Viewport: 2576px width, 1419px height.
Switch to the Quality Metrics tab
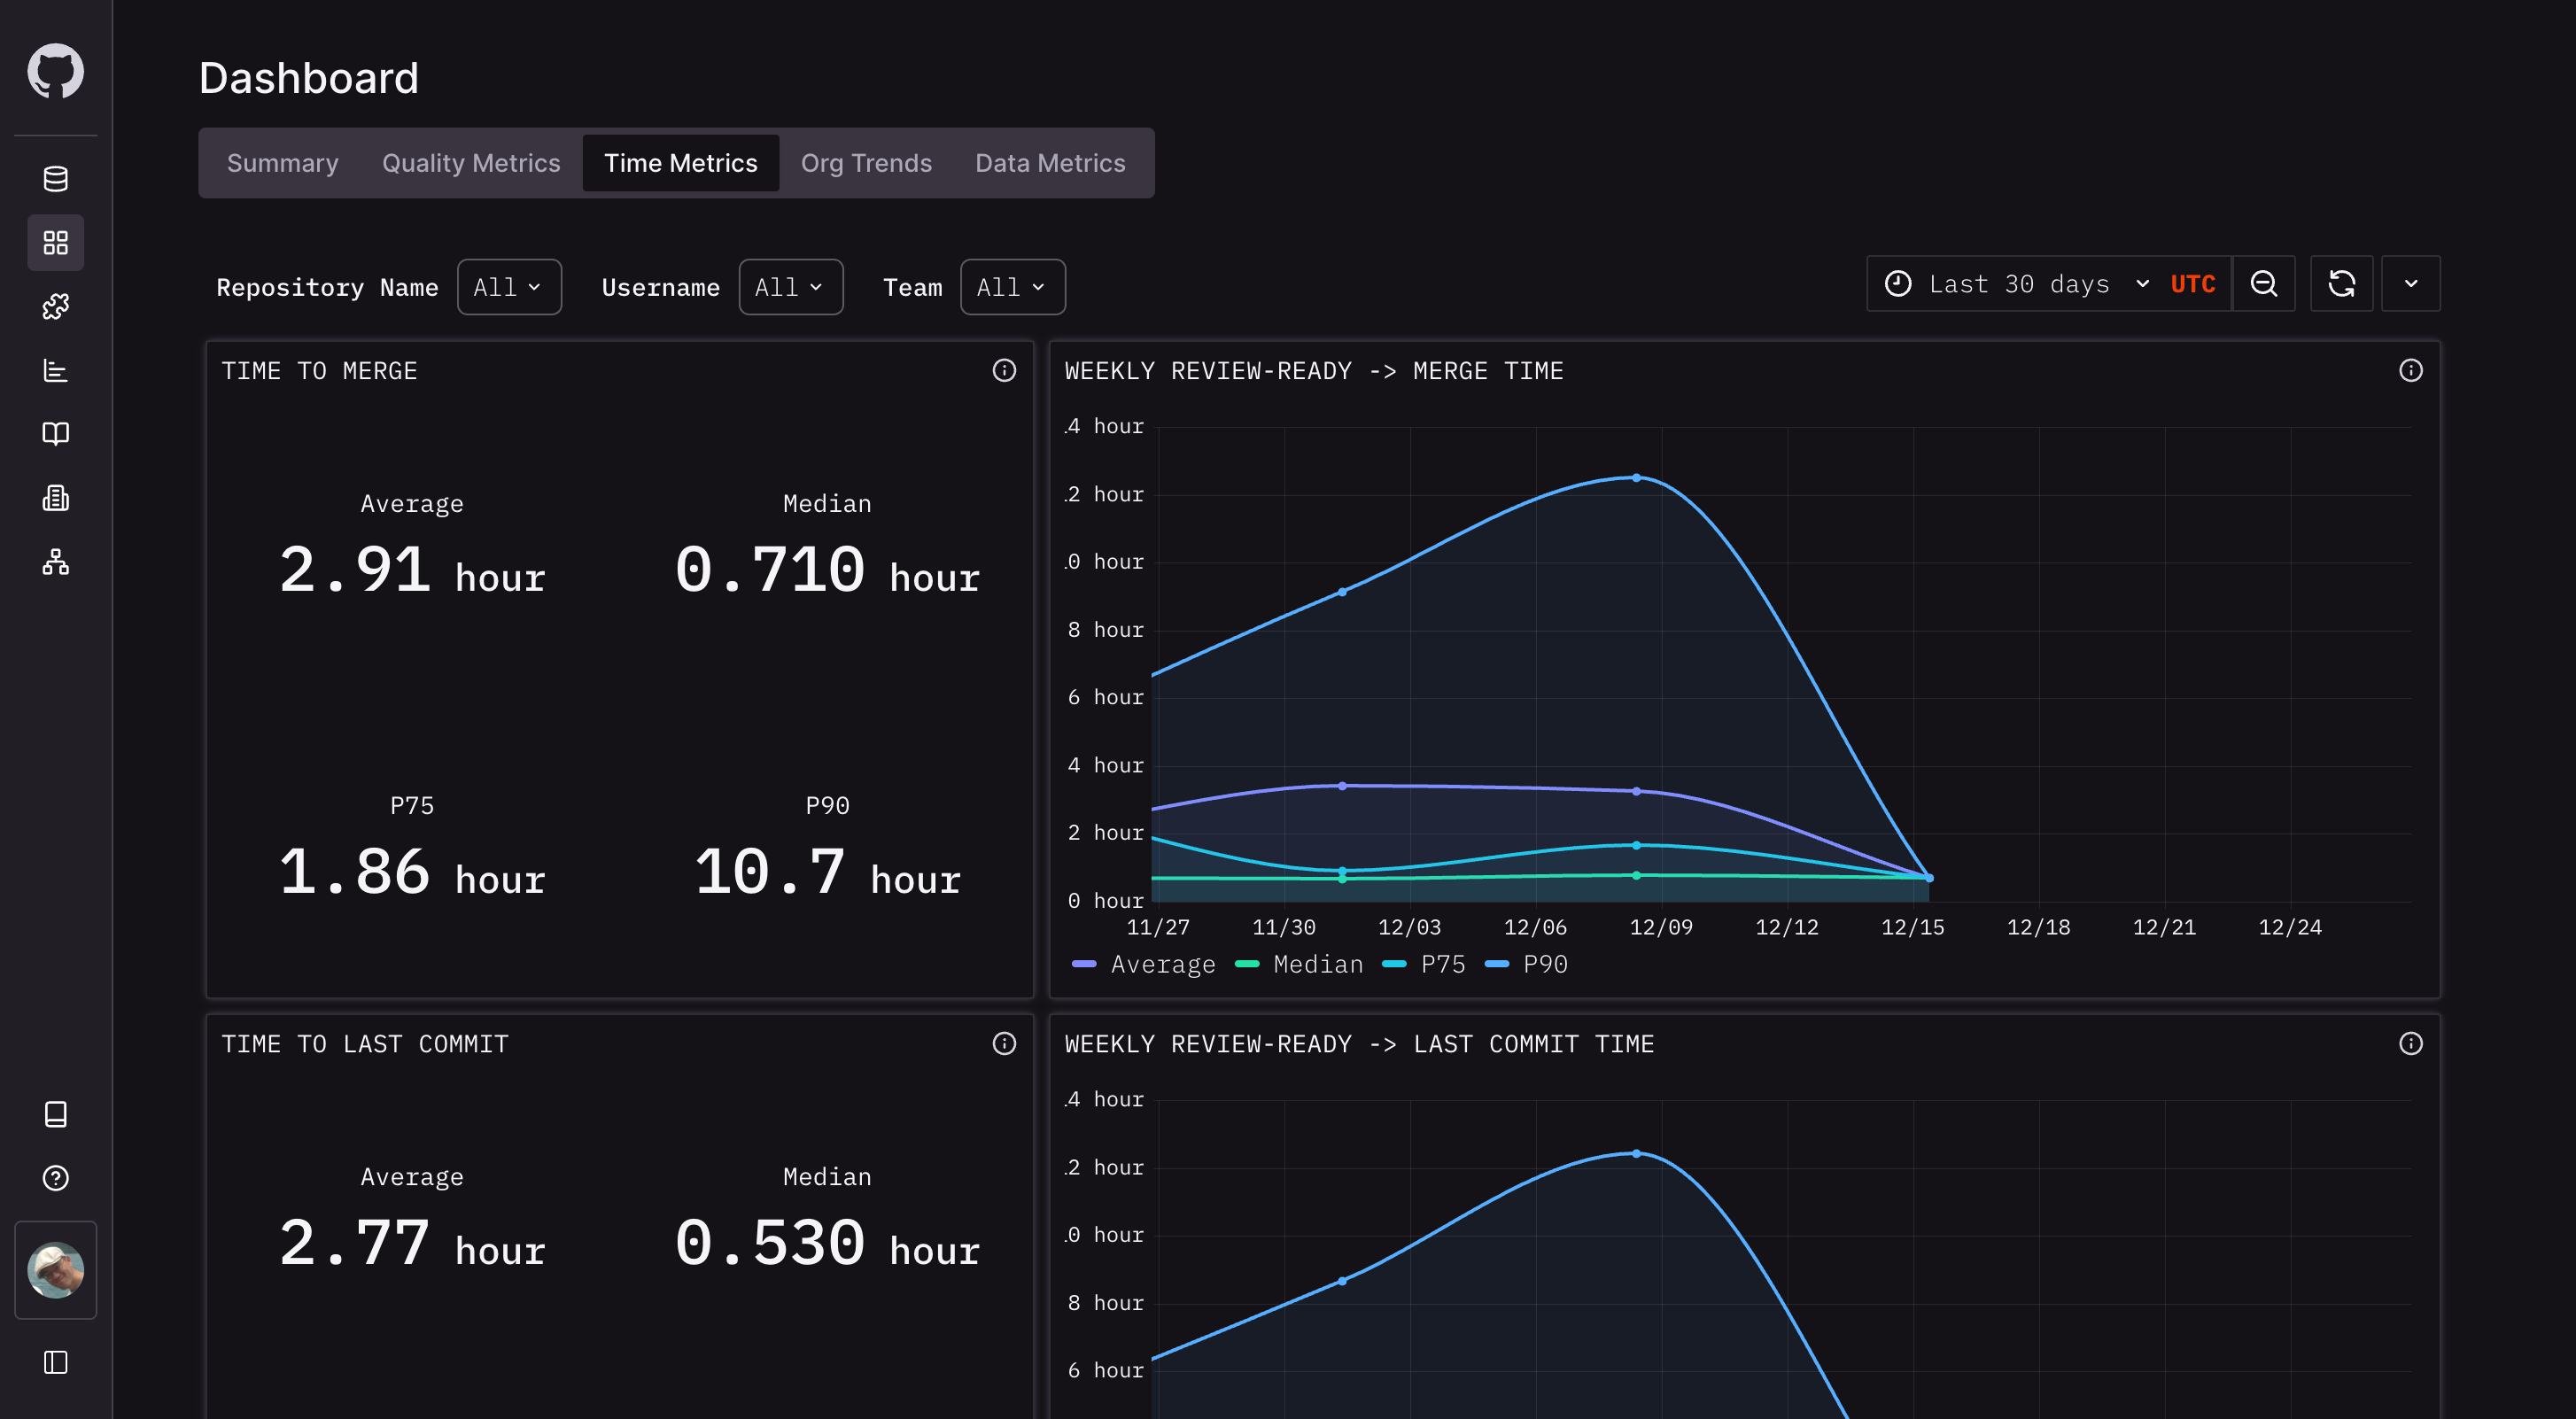click(x=471, y=163)
